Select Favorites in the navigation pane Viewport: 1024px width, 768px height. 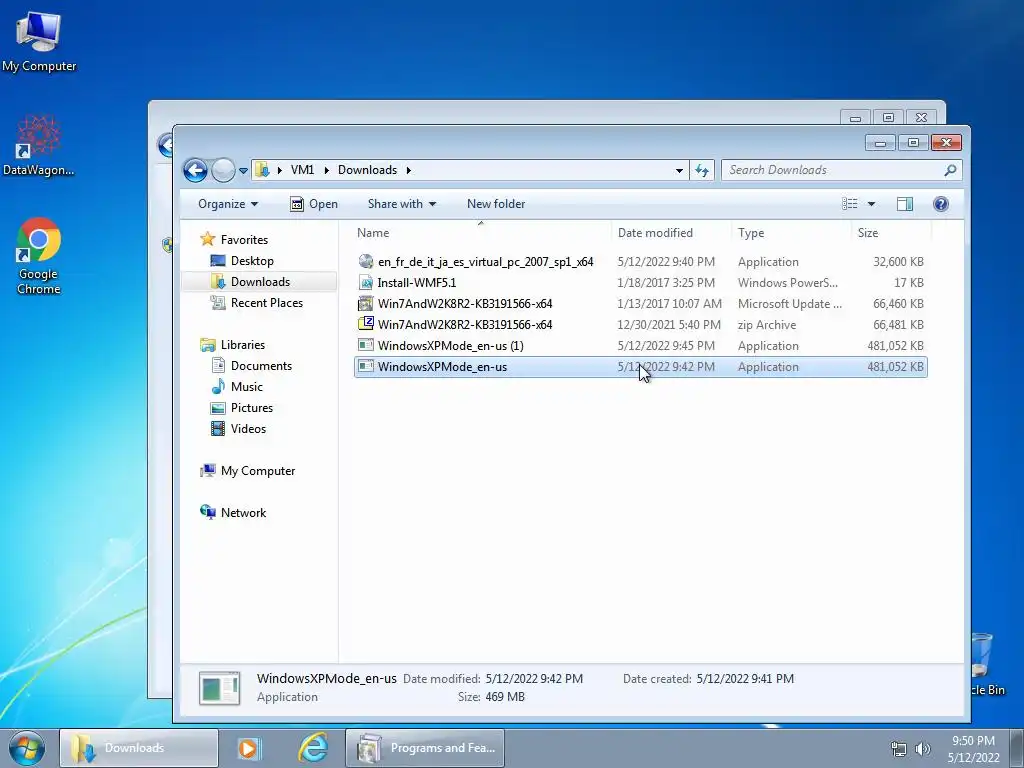click(244, 240)
